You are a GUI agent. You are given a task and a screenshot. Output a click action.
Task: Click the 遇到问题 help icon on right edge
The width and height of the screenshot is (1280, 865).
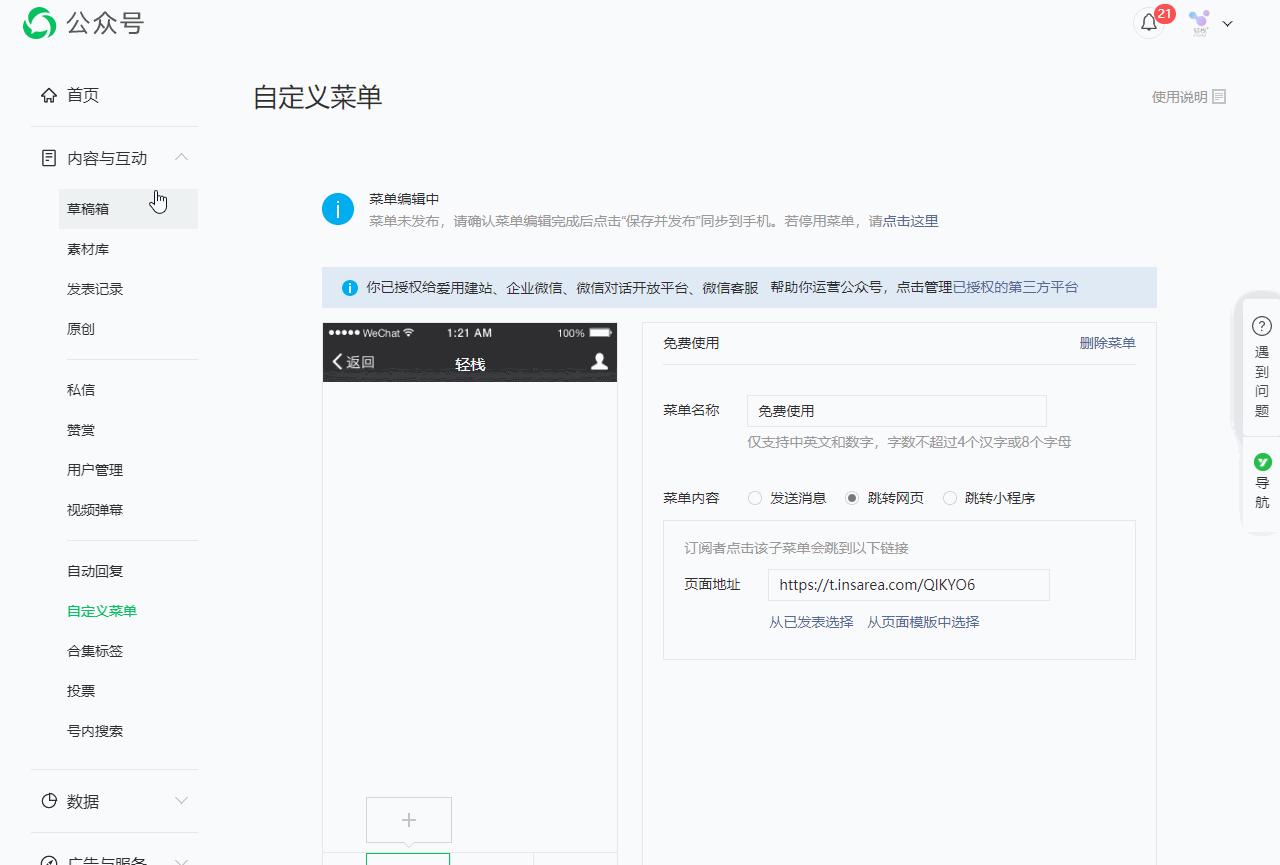tap(1261, 325)
